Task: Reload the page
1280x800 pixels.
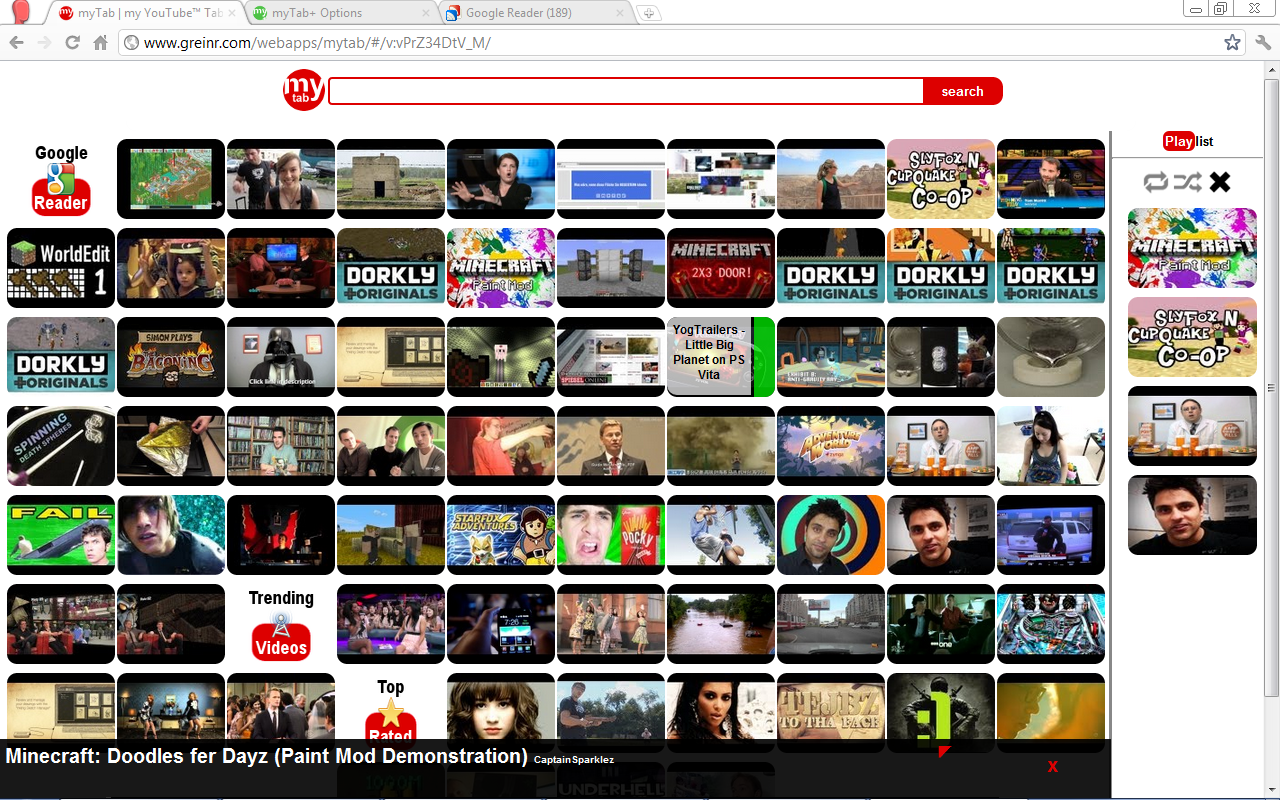Action: 72,43
